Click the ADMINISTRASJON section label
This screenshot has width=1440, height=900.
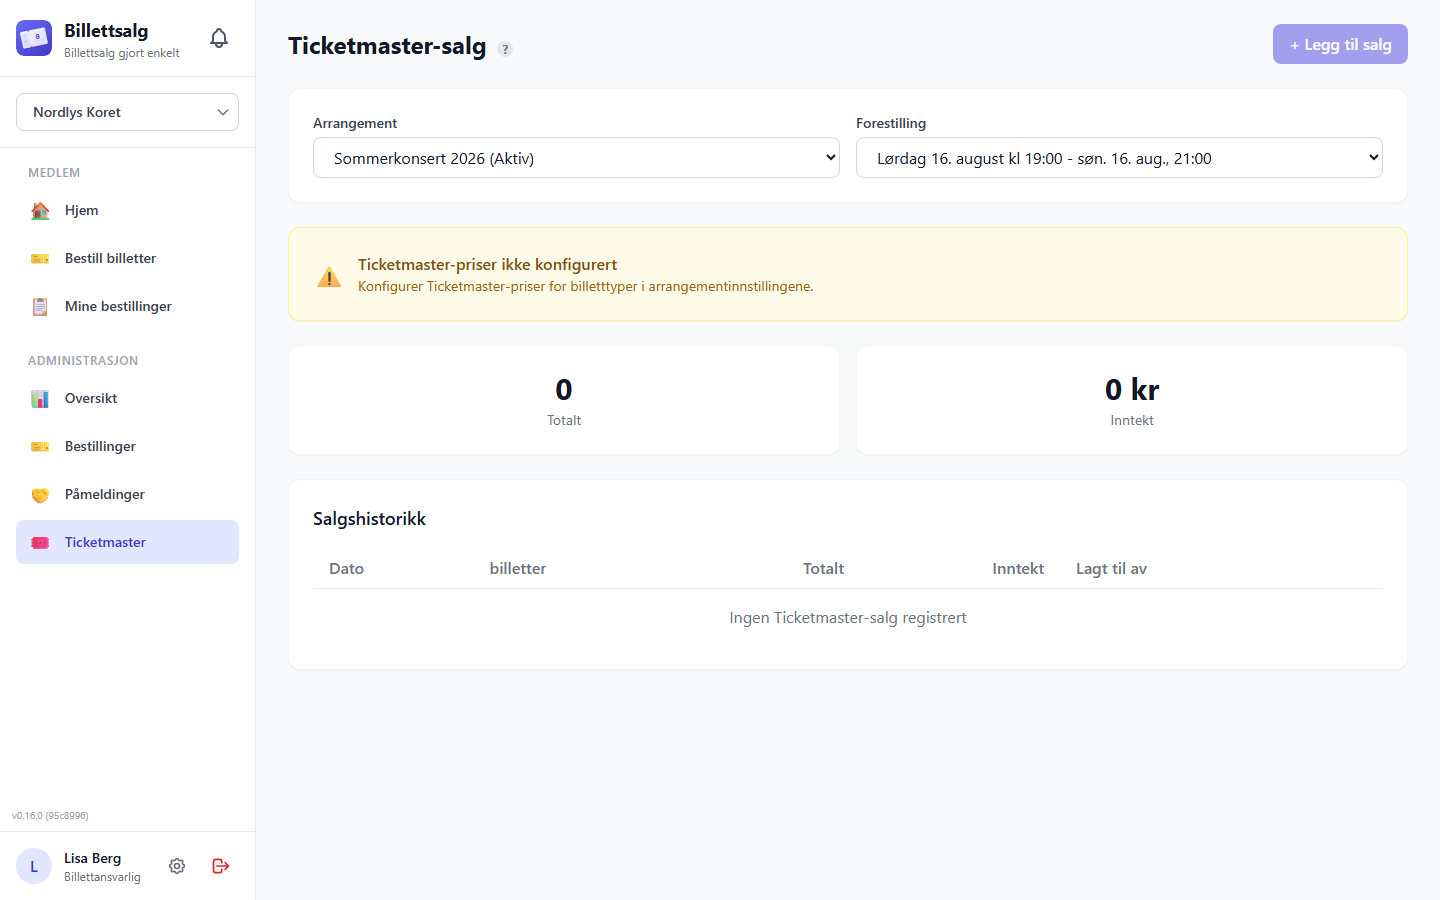[x=83, y=361]
